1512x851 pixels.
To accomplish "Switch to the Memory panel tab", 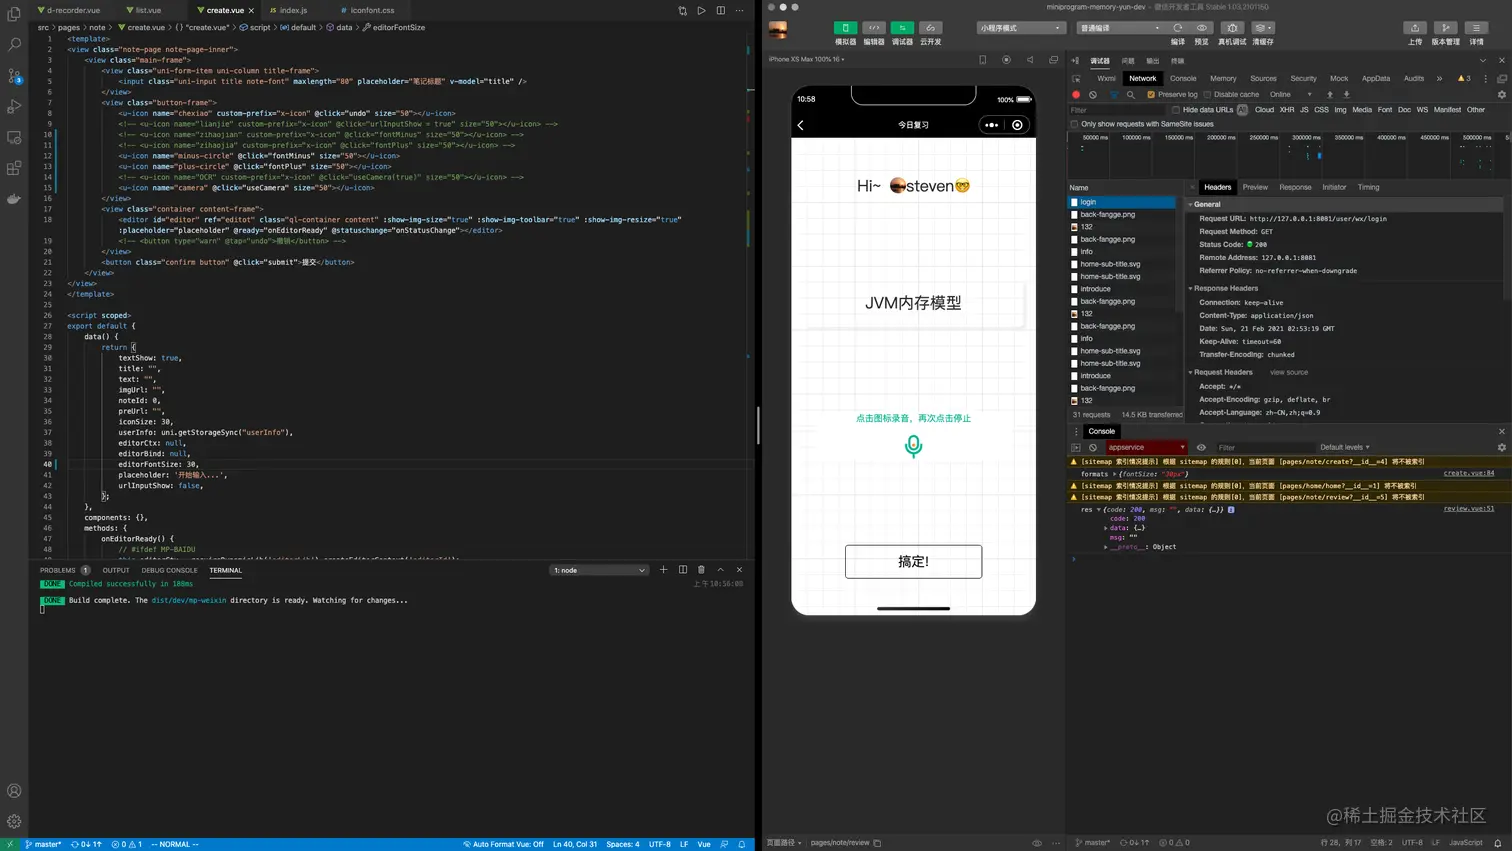I will point(1225,77).
